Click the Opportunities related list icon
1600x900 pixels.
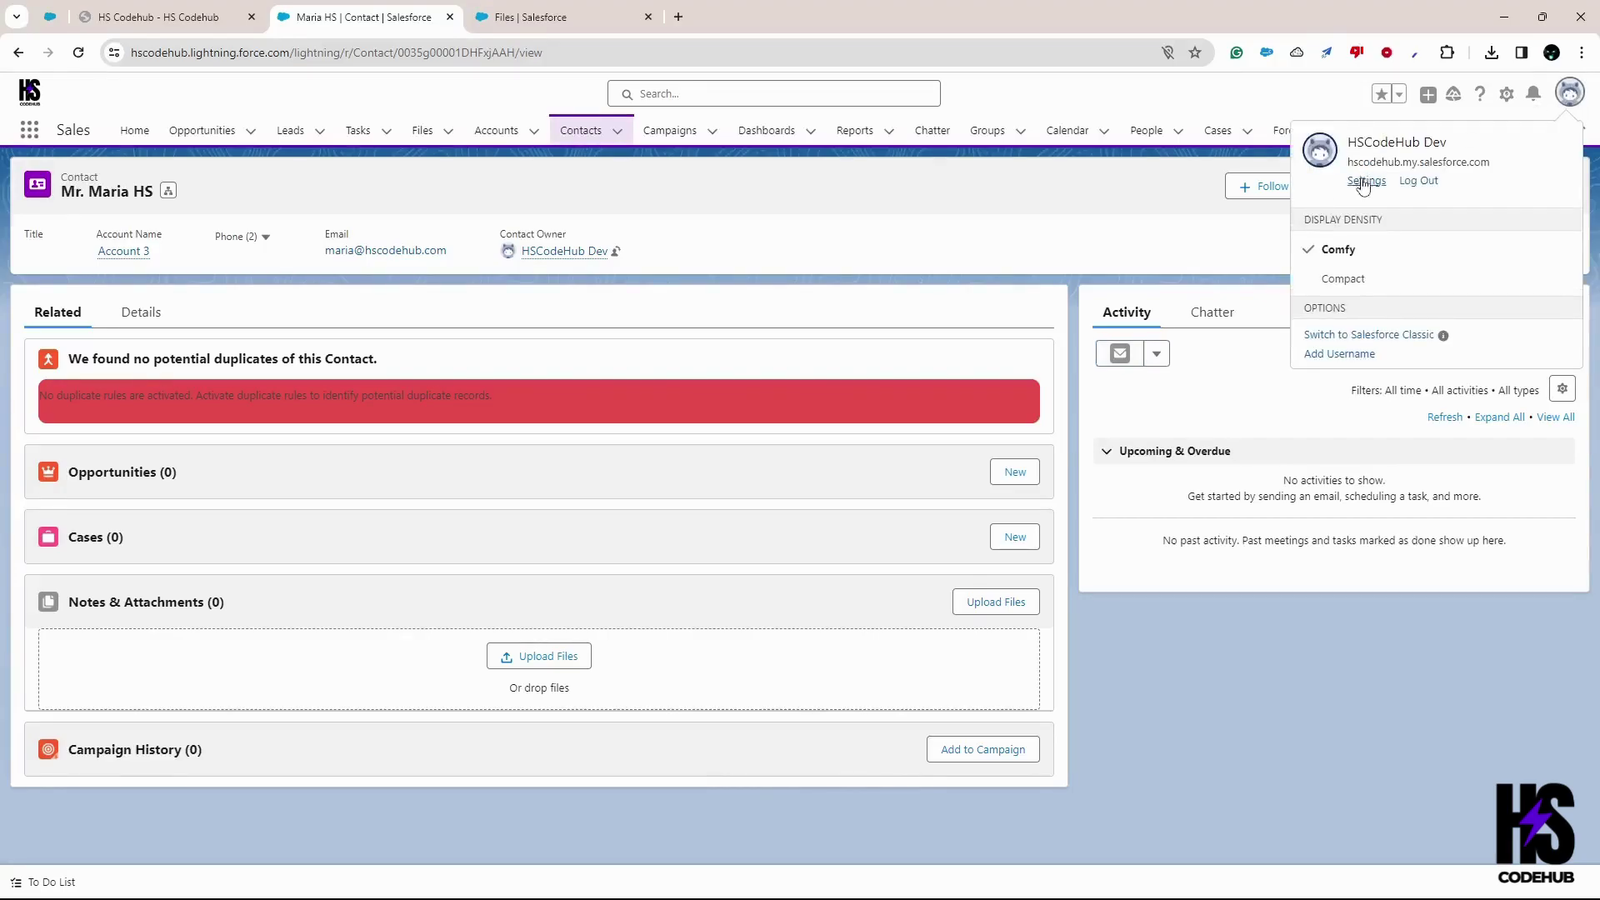(x=48, y=472)
